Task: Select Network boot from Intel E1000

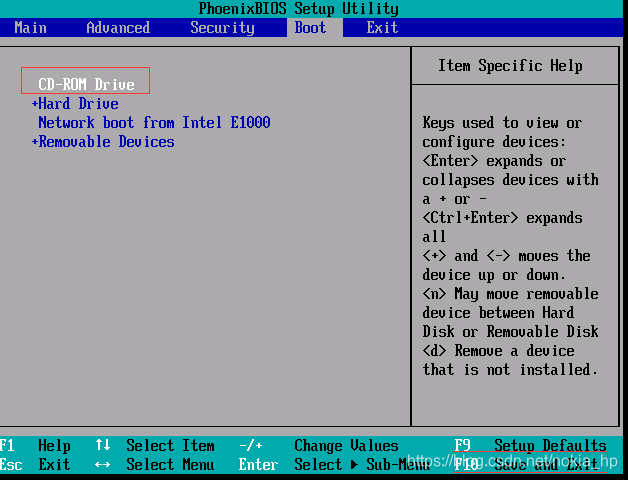Action: pyautogui.click(x=154, y=122)
